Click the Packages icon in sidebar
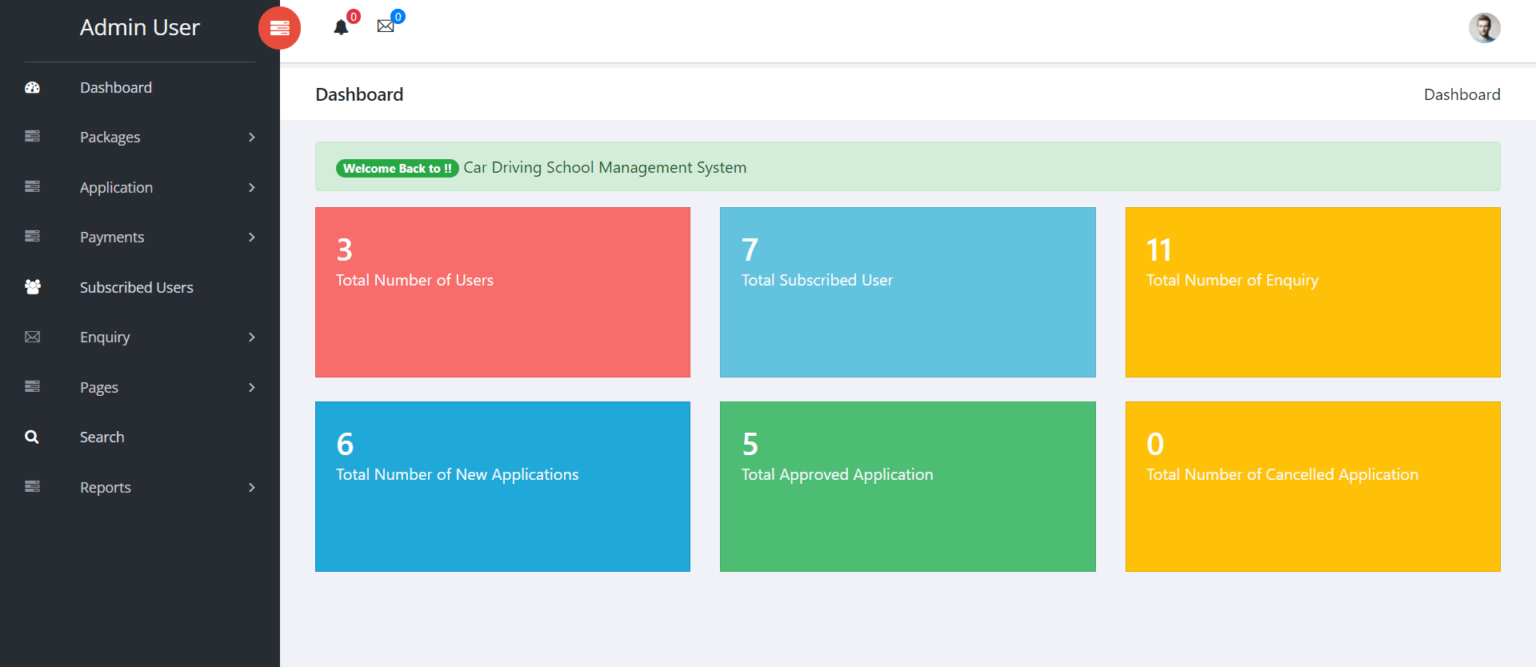 [x=32, y=137]
